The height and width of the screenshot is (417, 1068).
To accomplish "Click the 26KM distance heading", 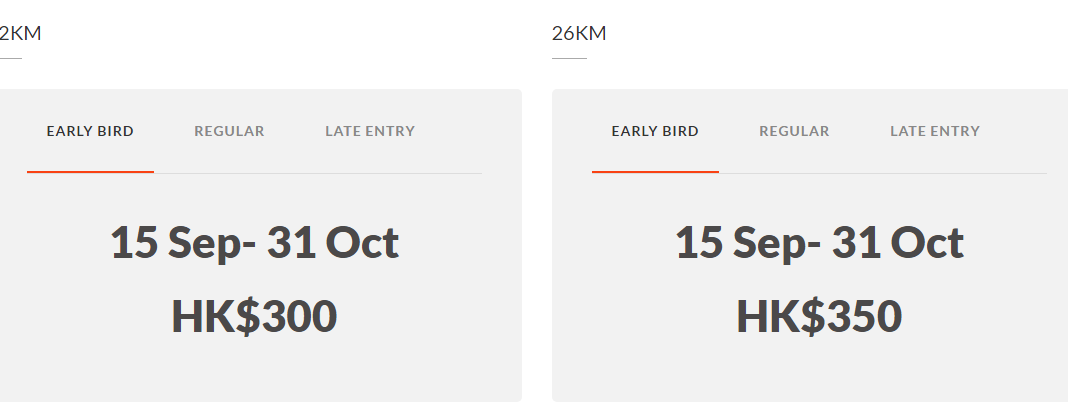I will pos(579,34).
